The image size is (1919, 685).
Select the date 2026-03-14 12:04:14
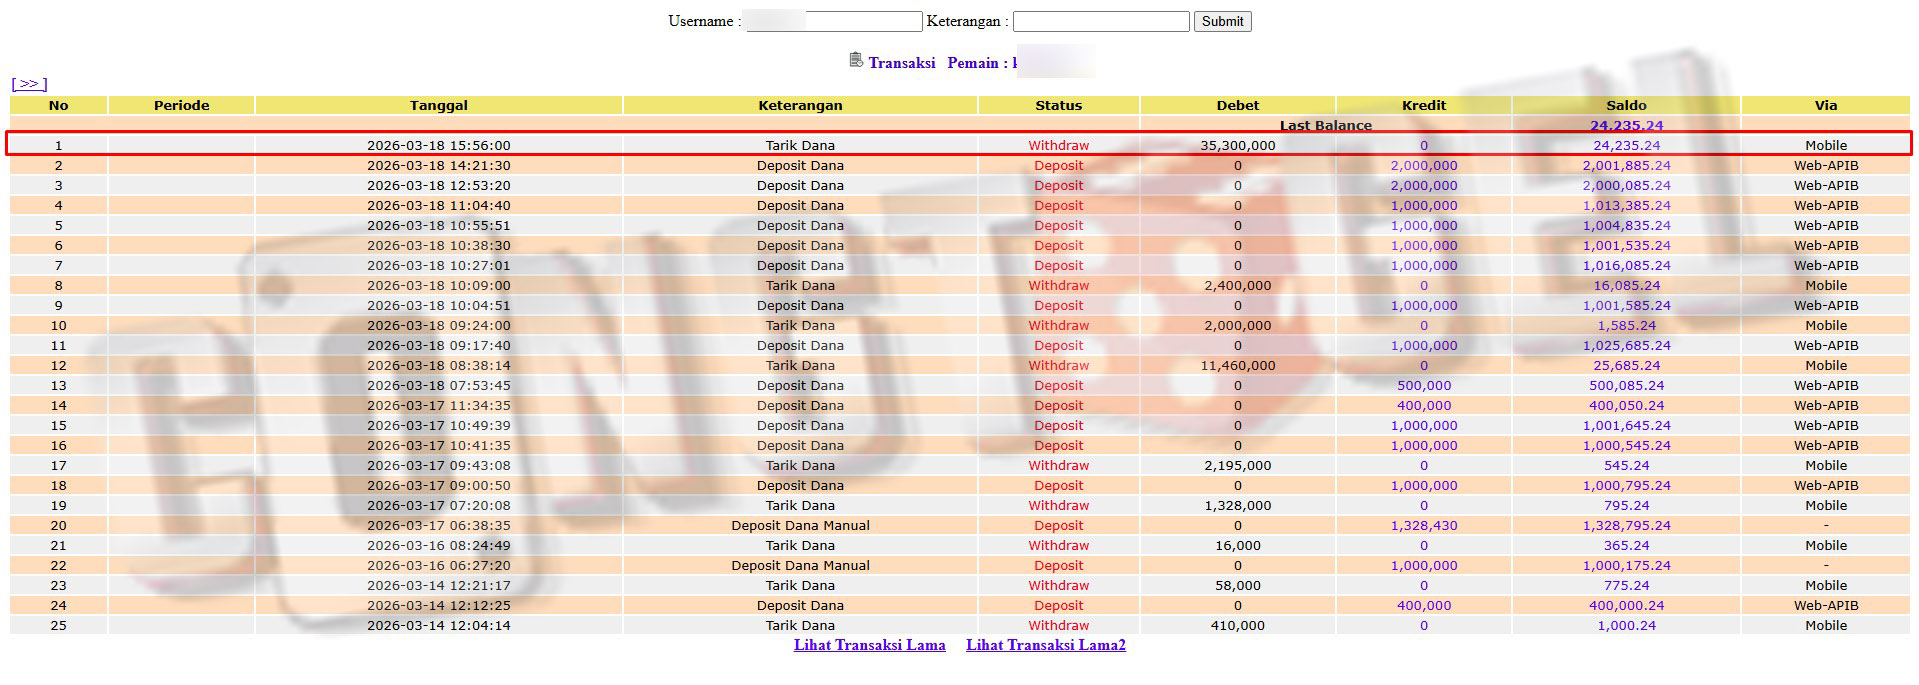coord(438,625)
